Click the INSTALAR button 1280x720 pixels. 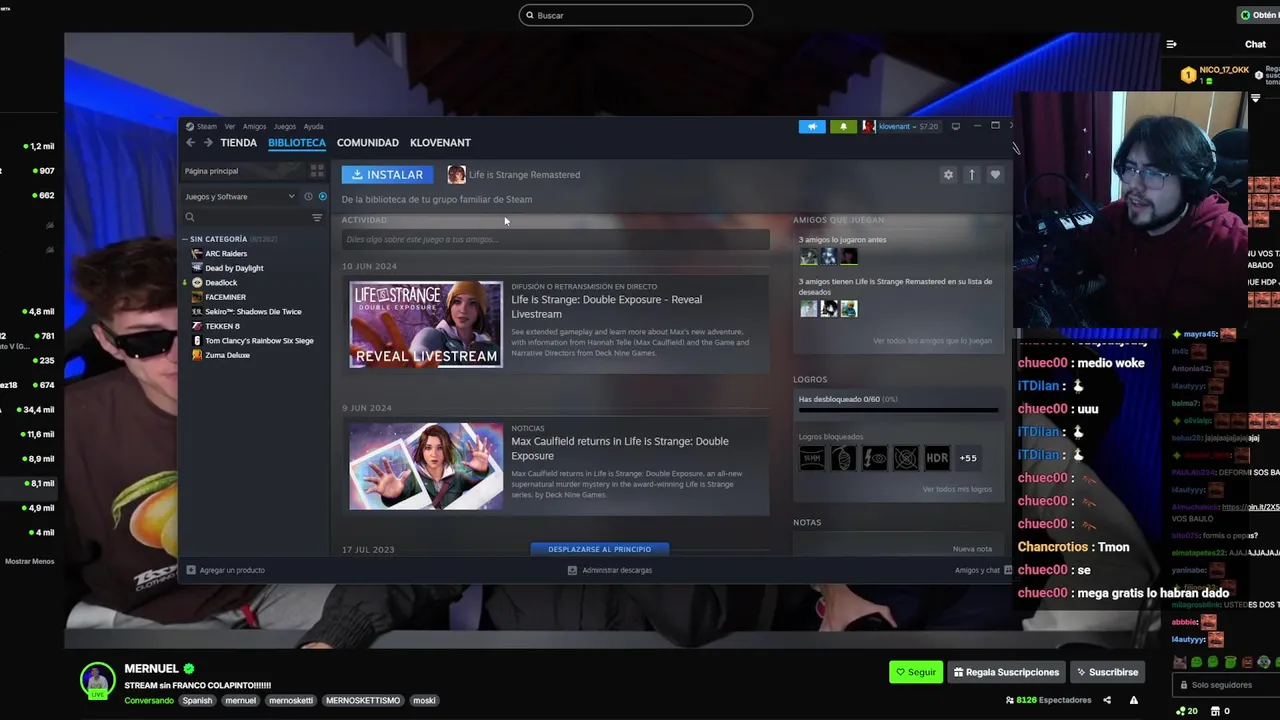click(387, 175)
